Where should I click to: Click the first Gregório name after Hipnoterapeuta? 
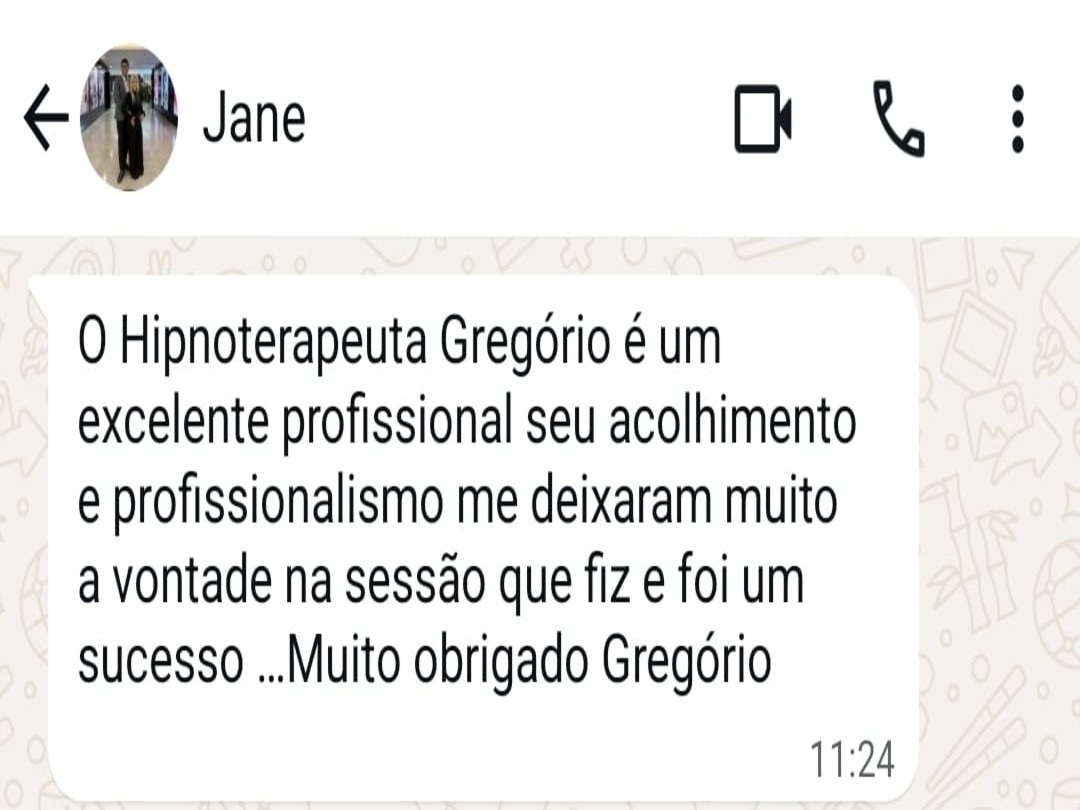(x=525, y=342)
